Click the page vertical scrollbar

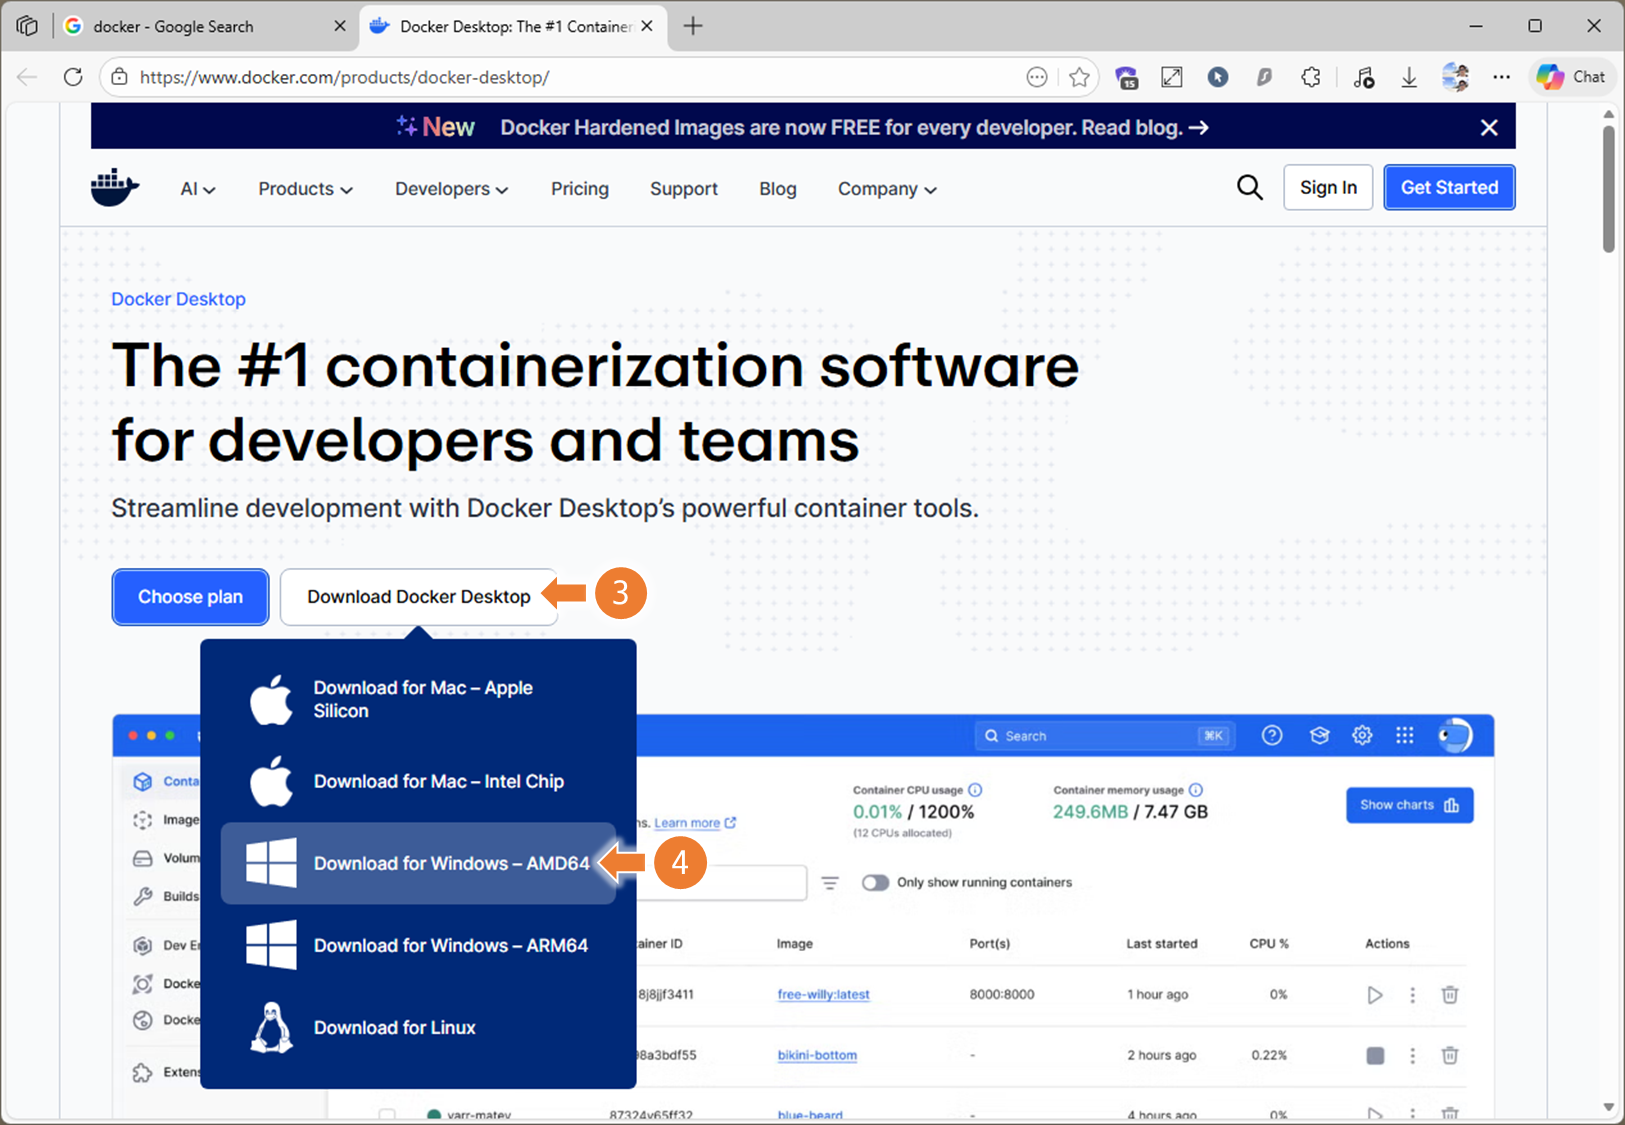(1608, 190)
